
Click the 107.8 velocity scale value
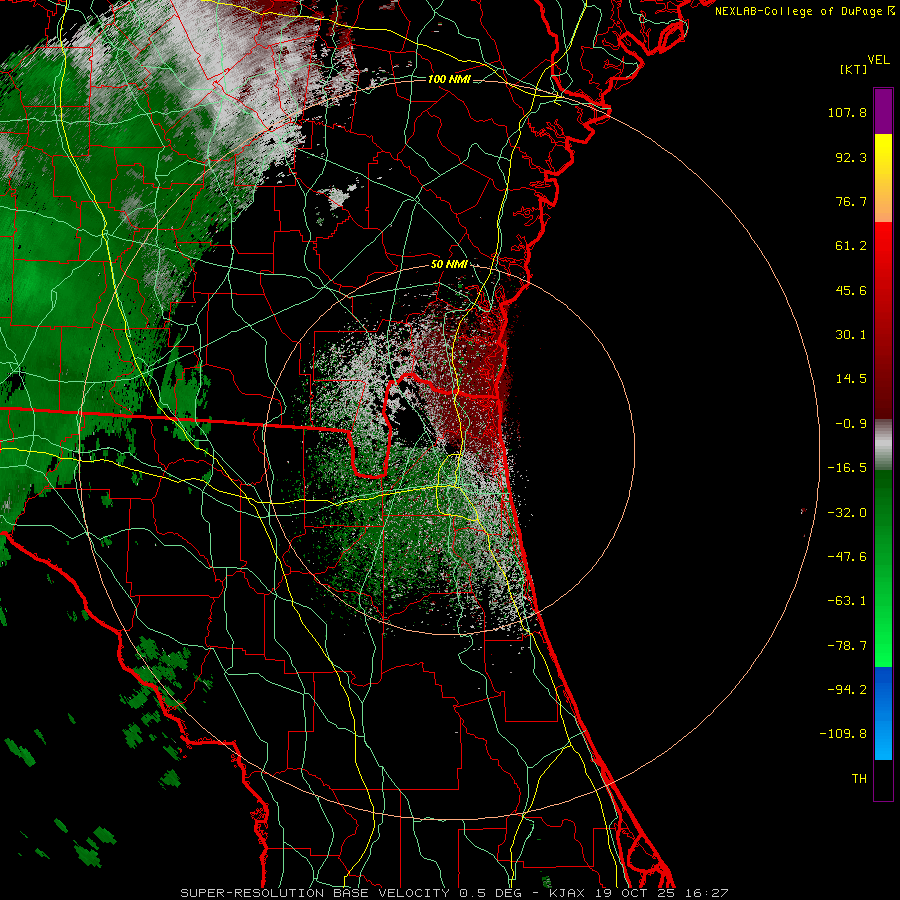[x=847, y=112]
